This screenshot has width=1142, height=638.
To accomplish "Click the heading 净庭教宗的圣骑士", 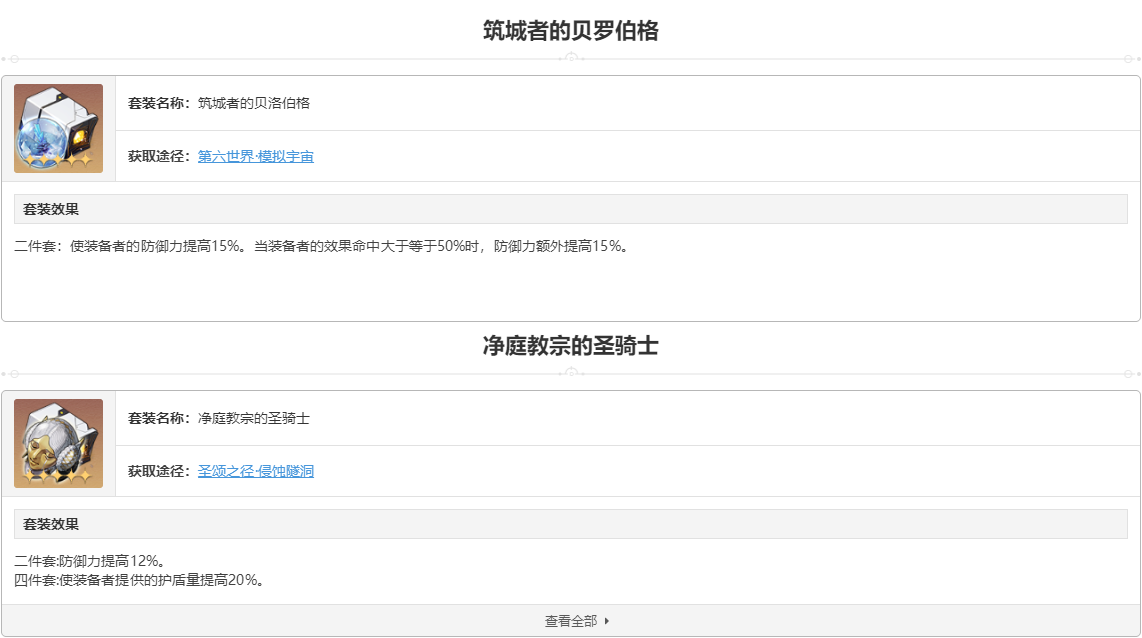I will (571, 346).
